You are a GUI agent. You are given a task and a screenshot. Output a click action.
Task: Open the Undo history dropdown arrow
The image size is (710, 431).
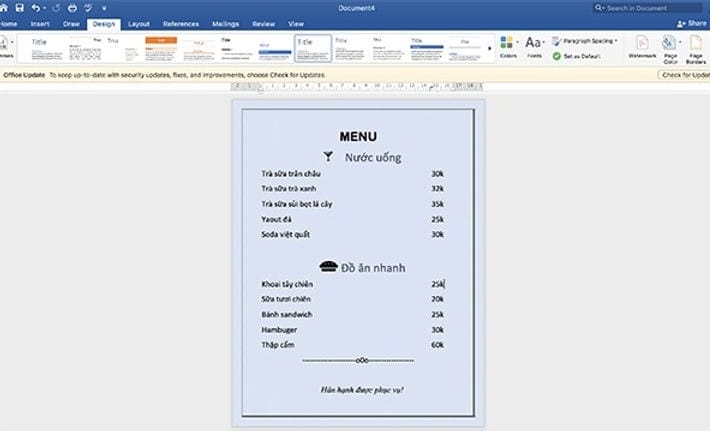(x=44, y=8)
